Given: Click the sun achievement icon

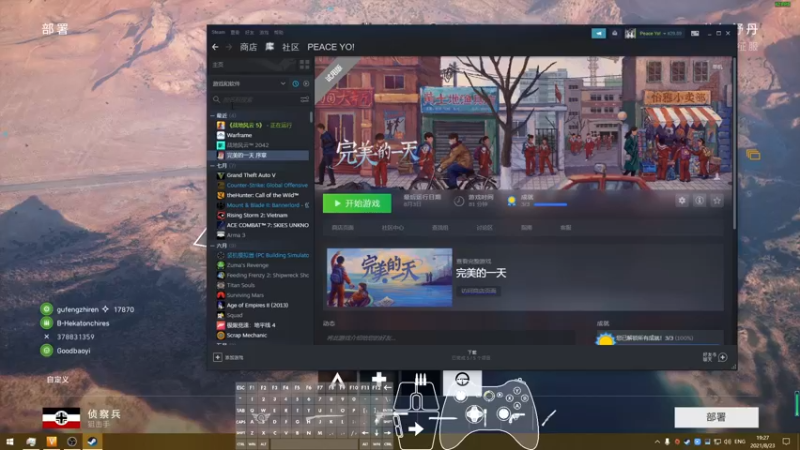Looking at the screenshot, I should click(x=606, y=339).
